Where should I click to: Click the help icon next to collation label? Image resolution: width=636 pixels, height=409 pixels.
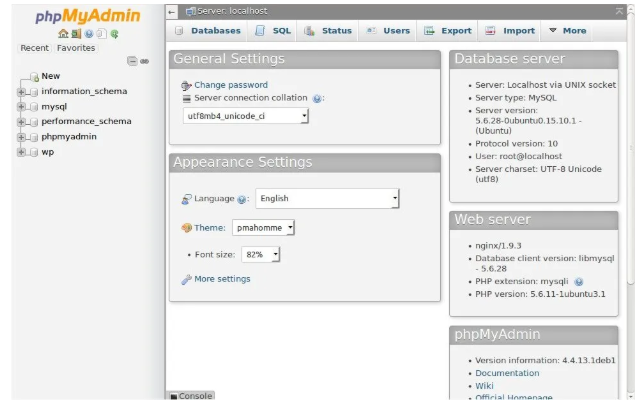(318, 99)
